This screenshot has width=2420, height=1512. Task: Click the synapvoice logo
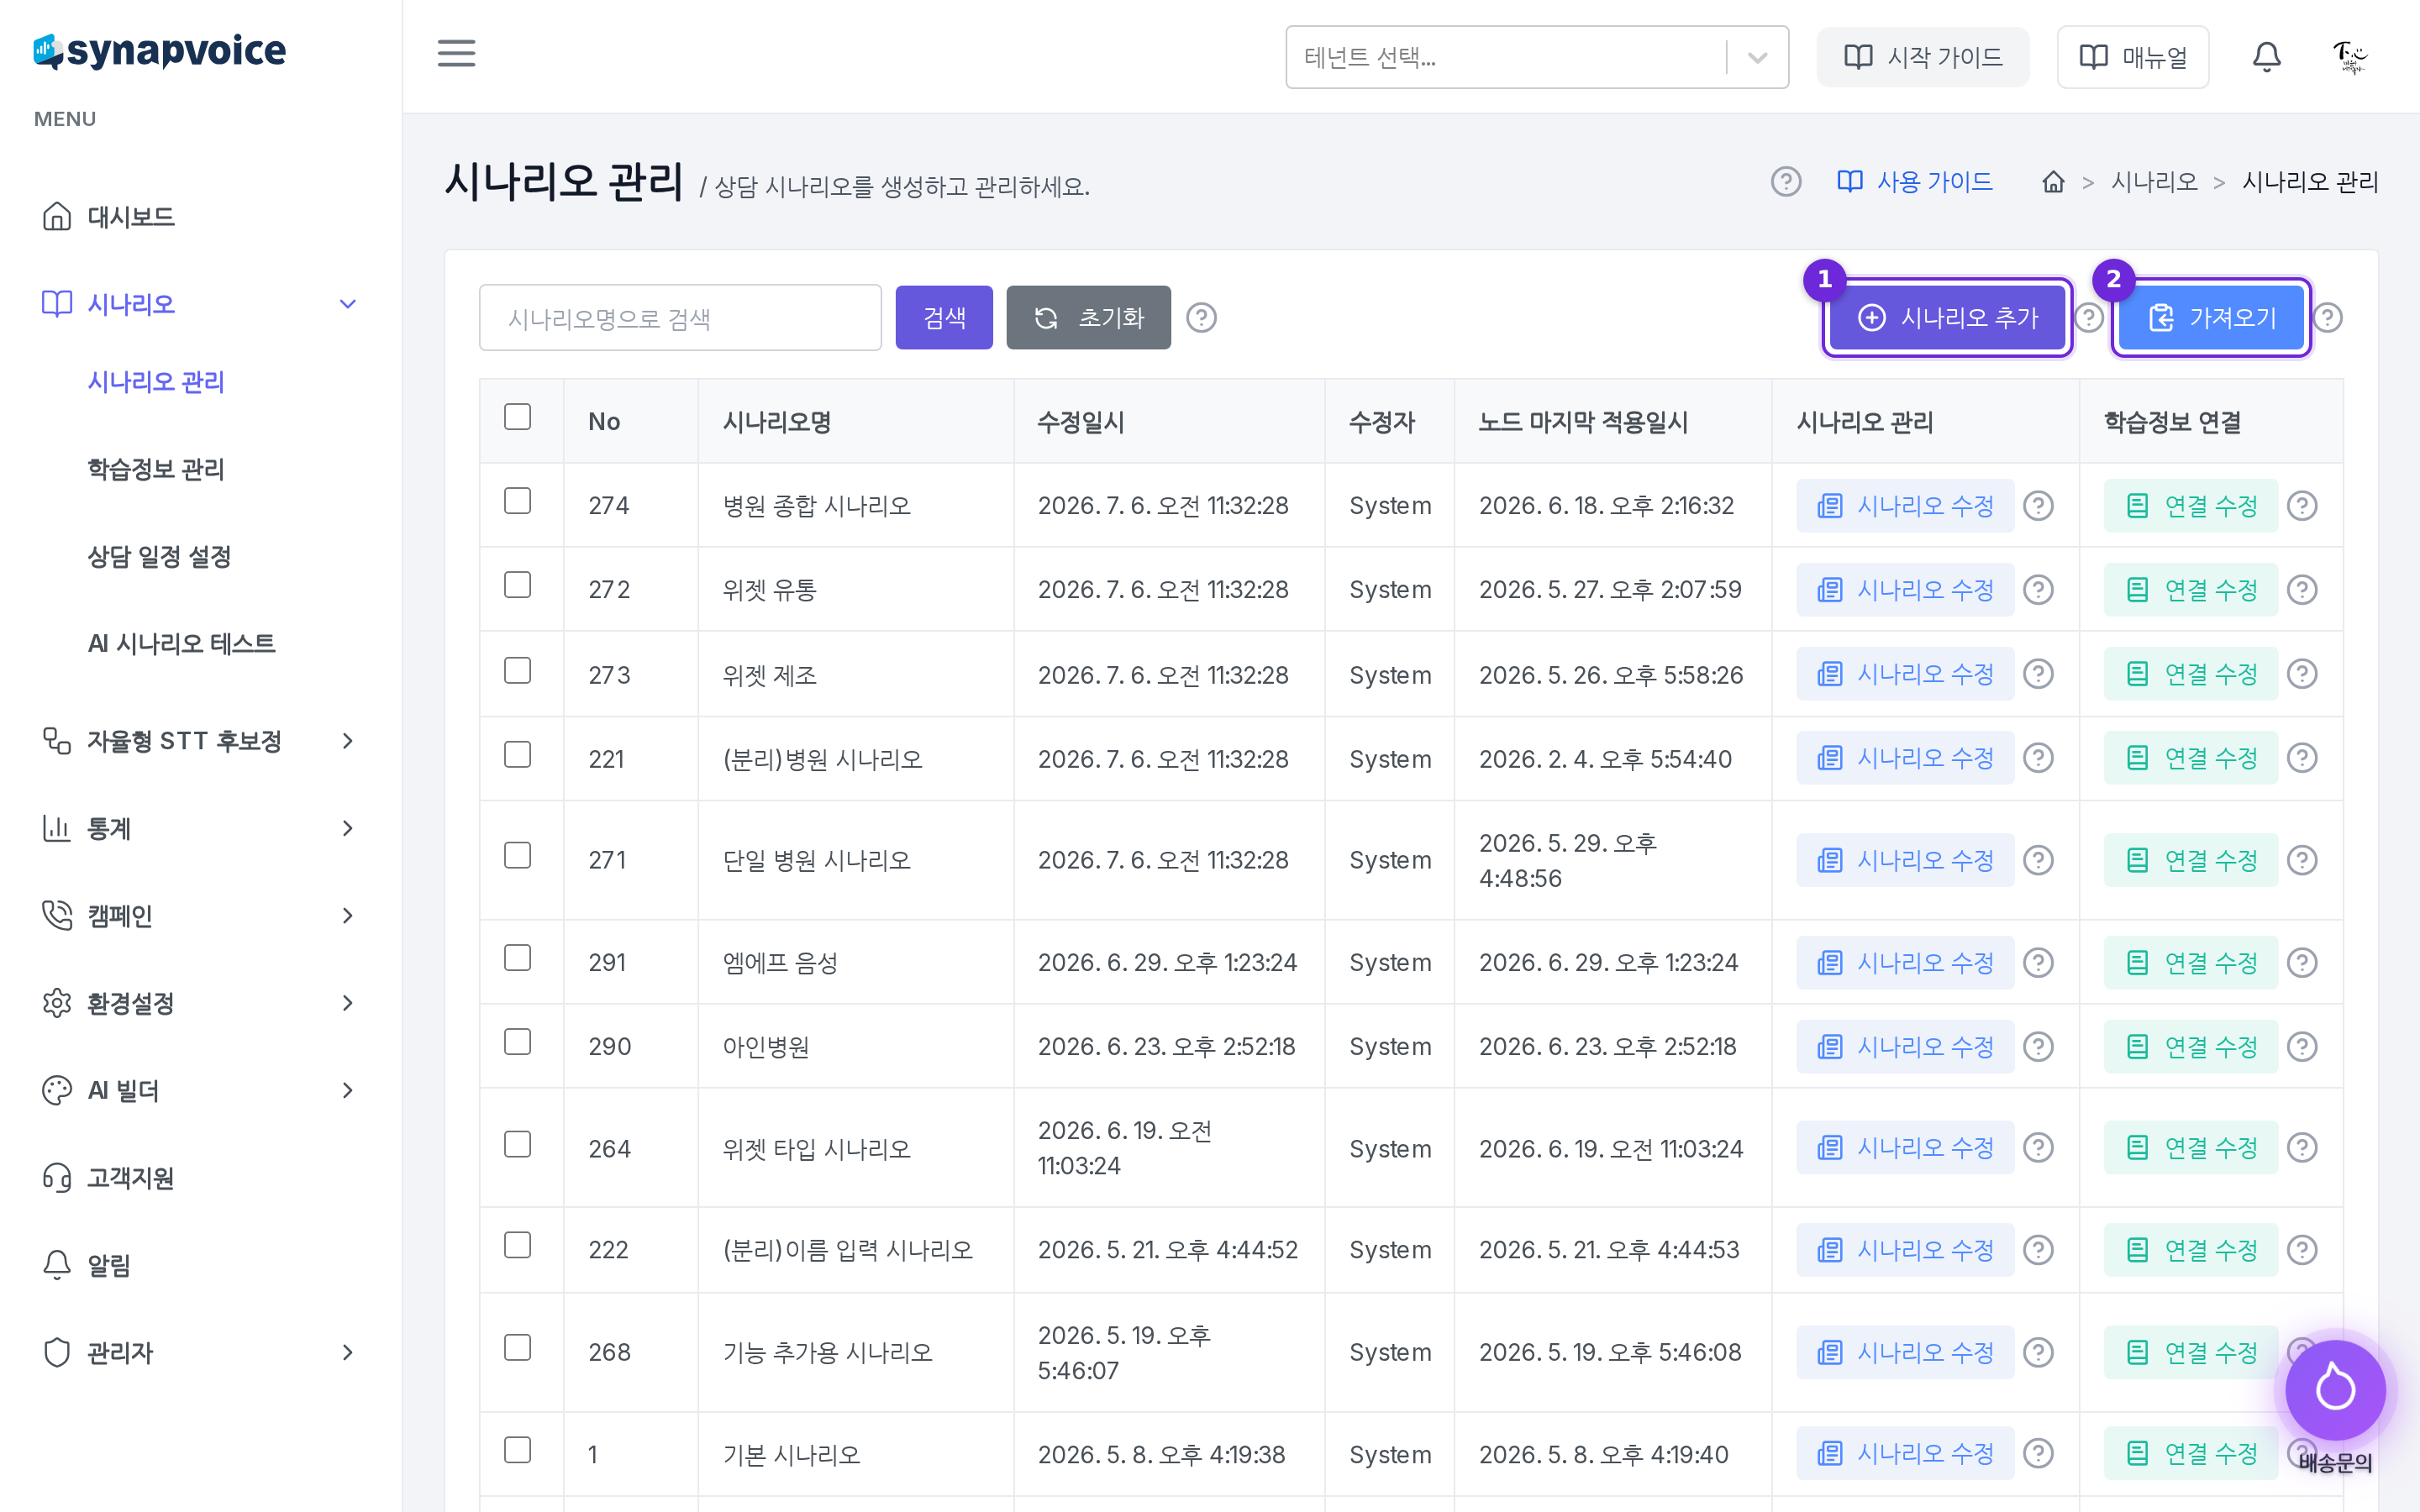pos(160,51)
